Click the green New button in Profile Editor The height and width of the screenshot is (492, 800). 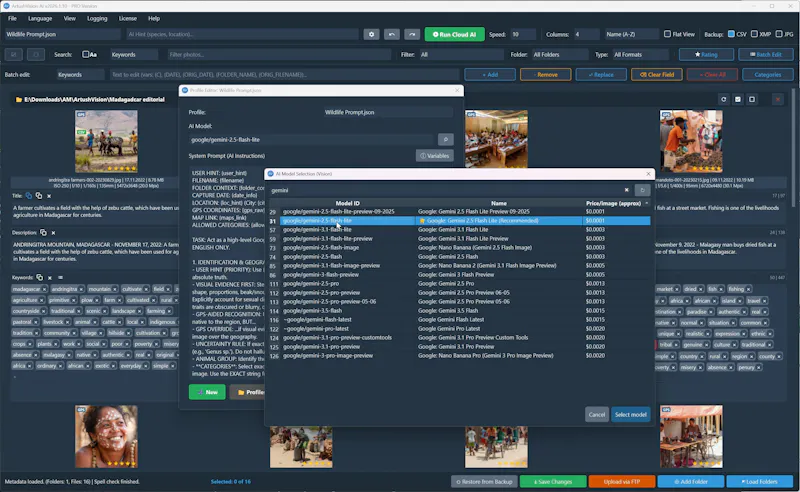[x=207, y=392]
